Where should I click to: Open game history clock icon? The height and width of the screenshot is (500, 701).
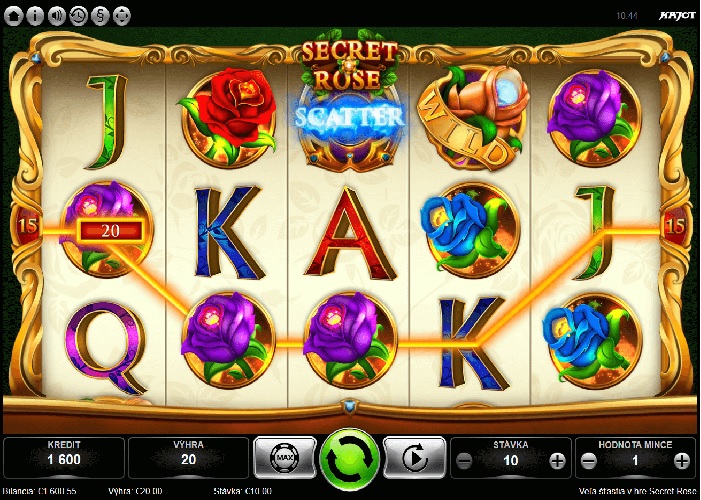coord(78,16)
